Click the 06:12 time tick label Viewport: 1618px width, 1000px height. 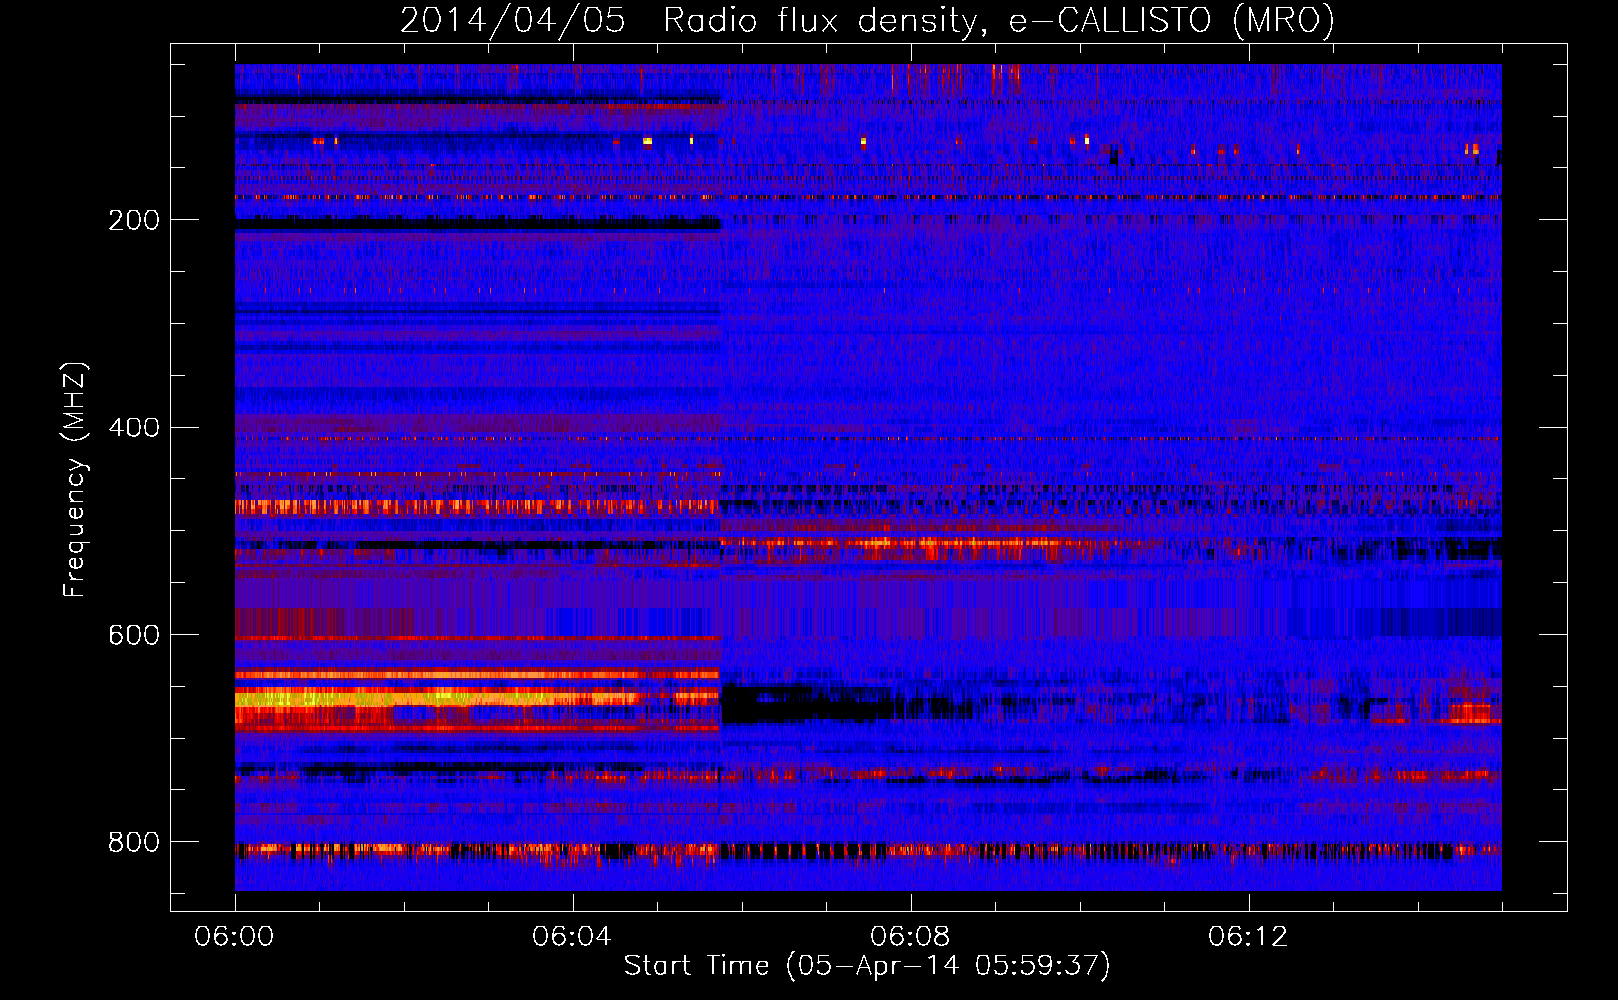pos(1248,937)
